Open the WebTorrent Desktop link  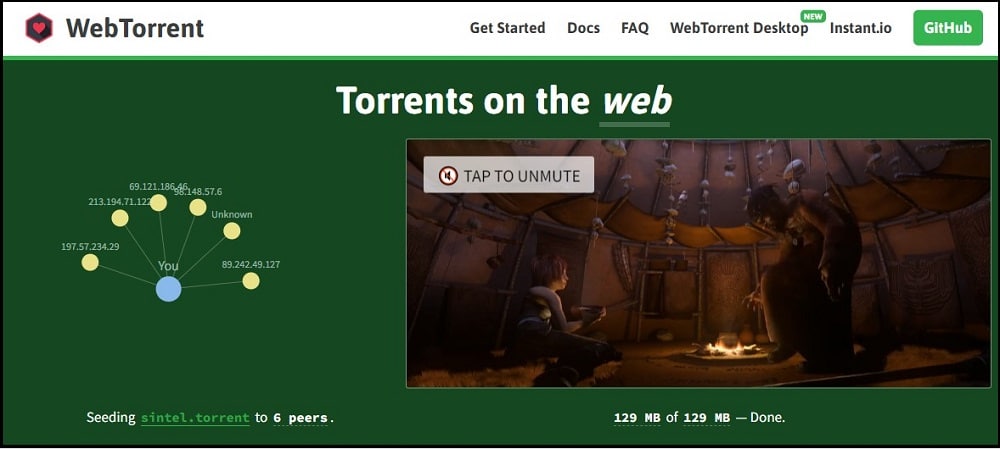739,28
